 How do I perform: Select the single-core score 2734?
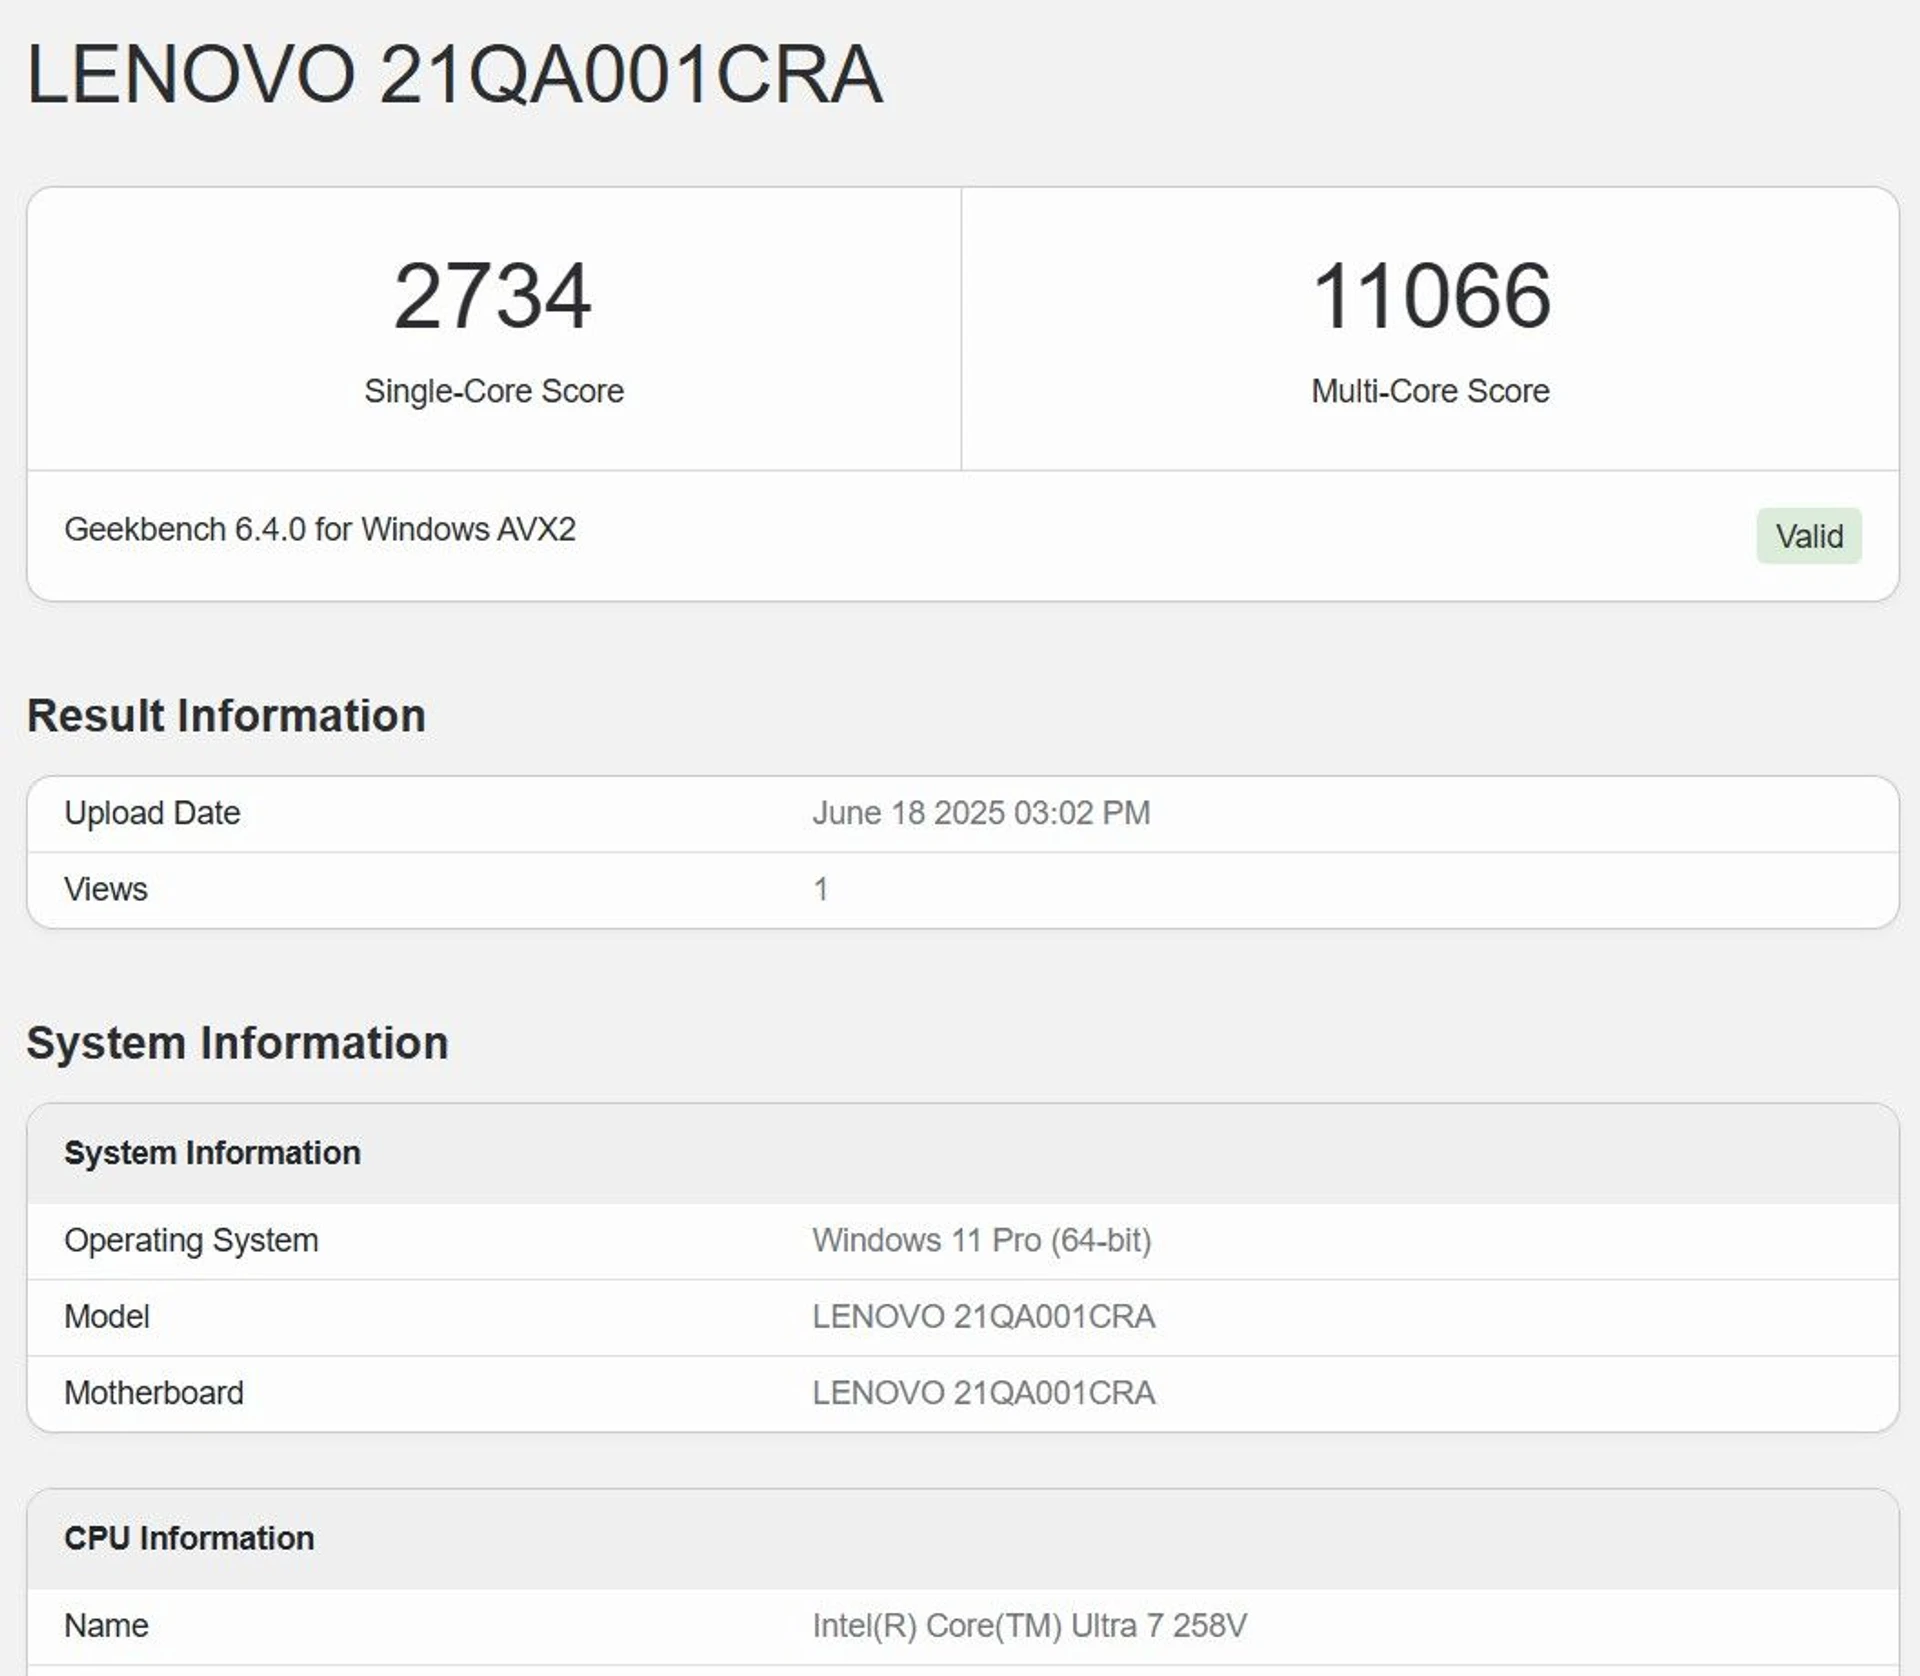[492, 296]
